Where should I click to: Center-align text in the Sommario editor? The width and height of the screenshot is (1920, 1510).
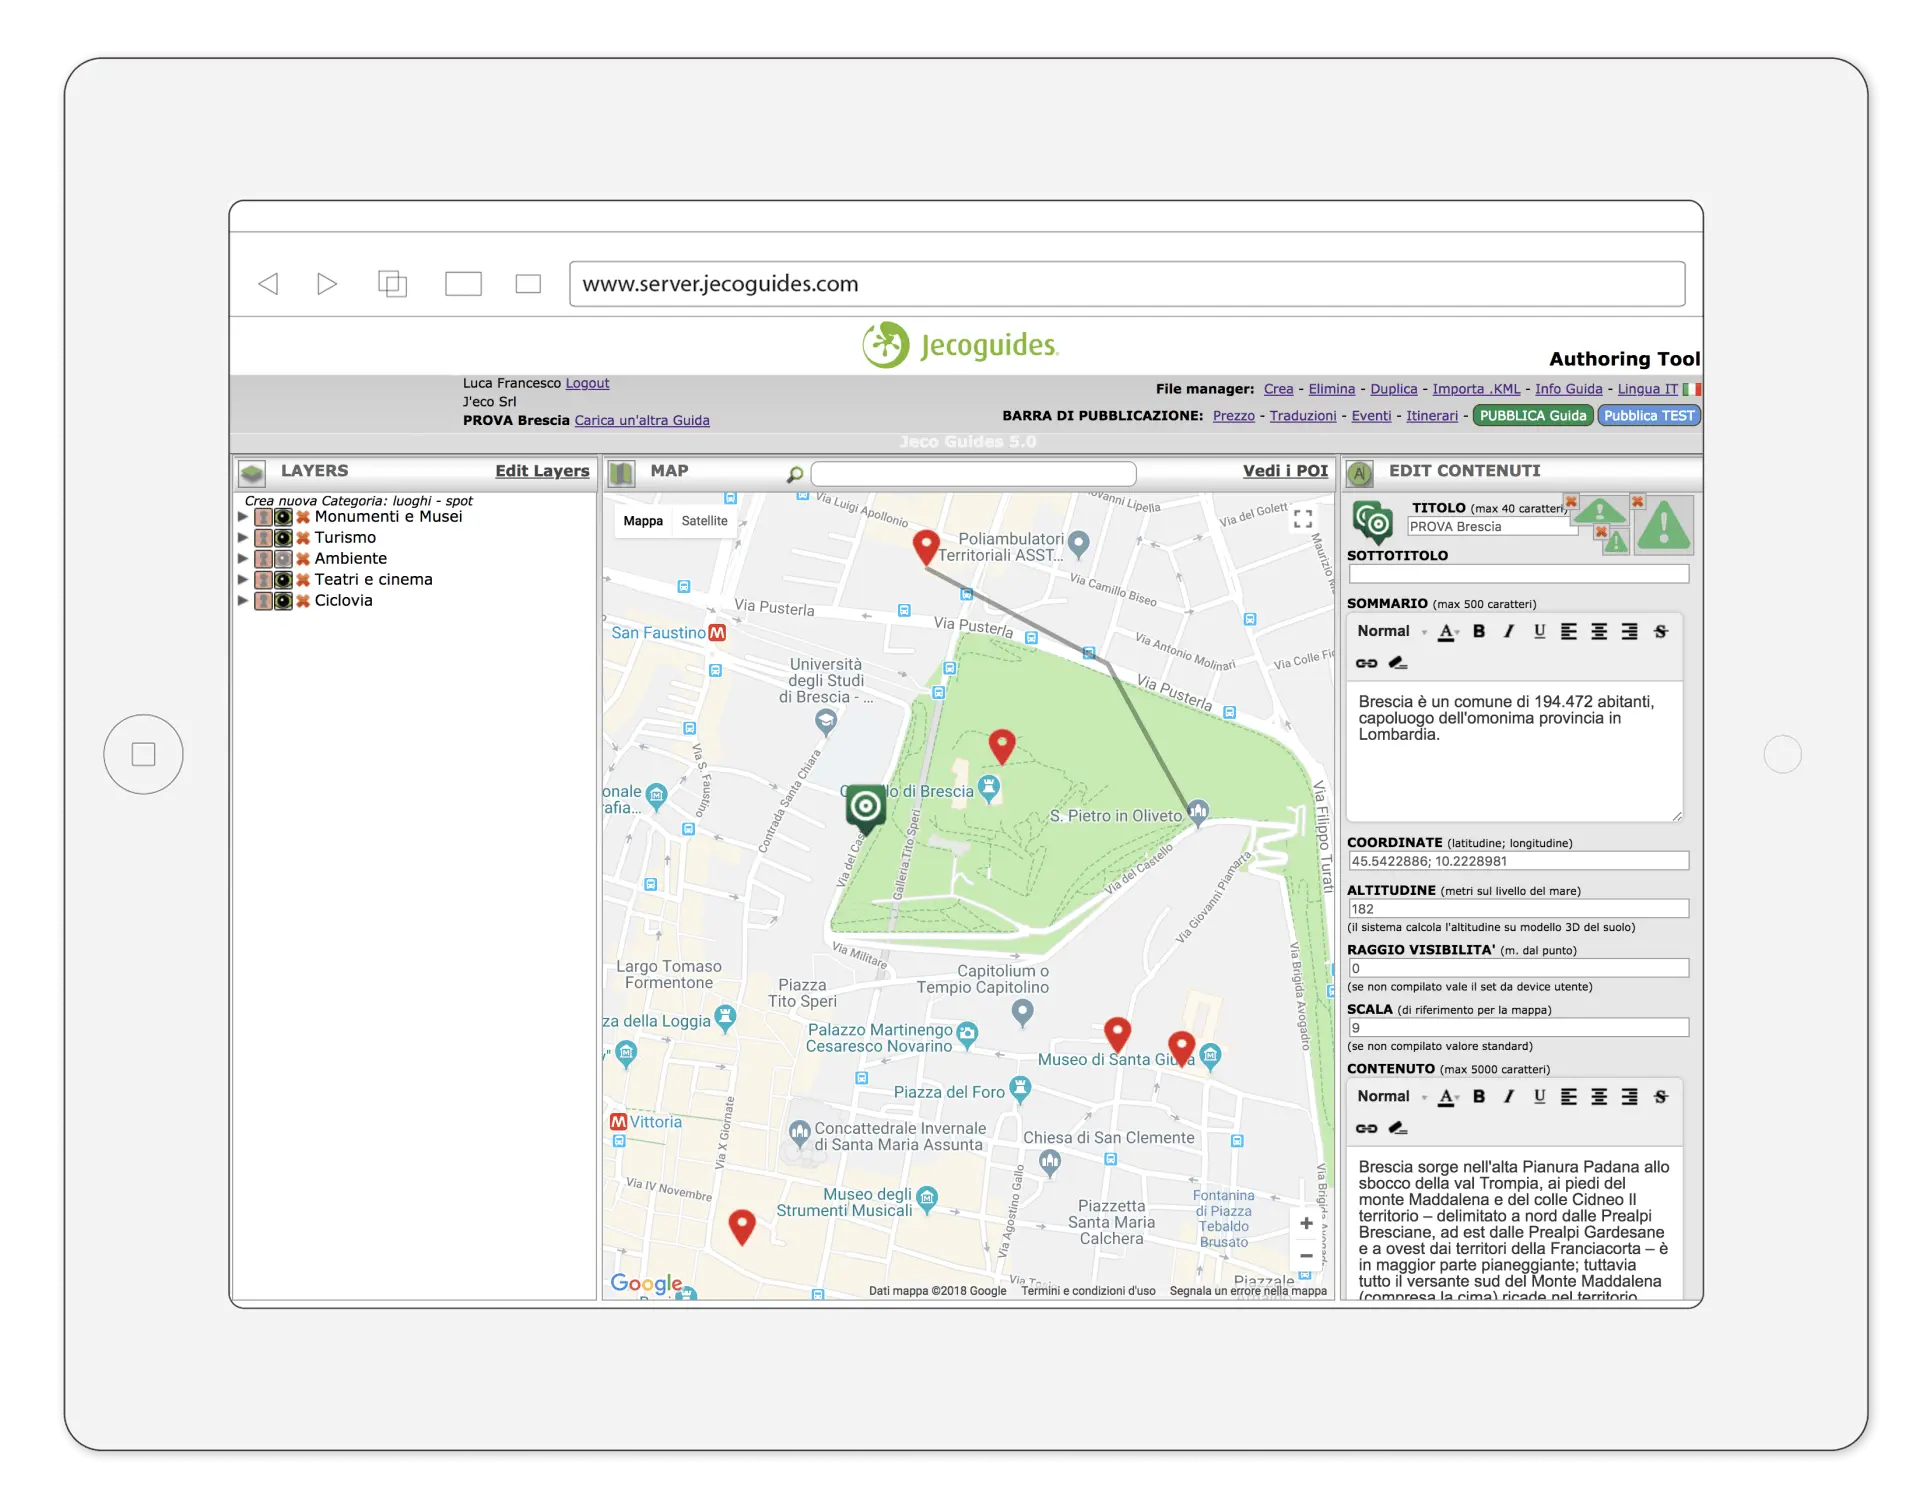pos(1599,631)
